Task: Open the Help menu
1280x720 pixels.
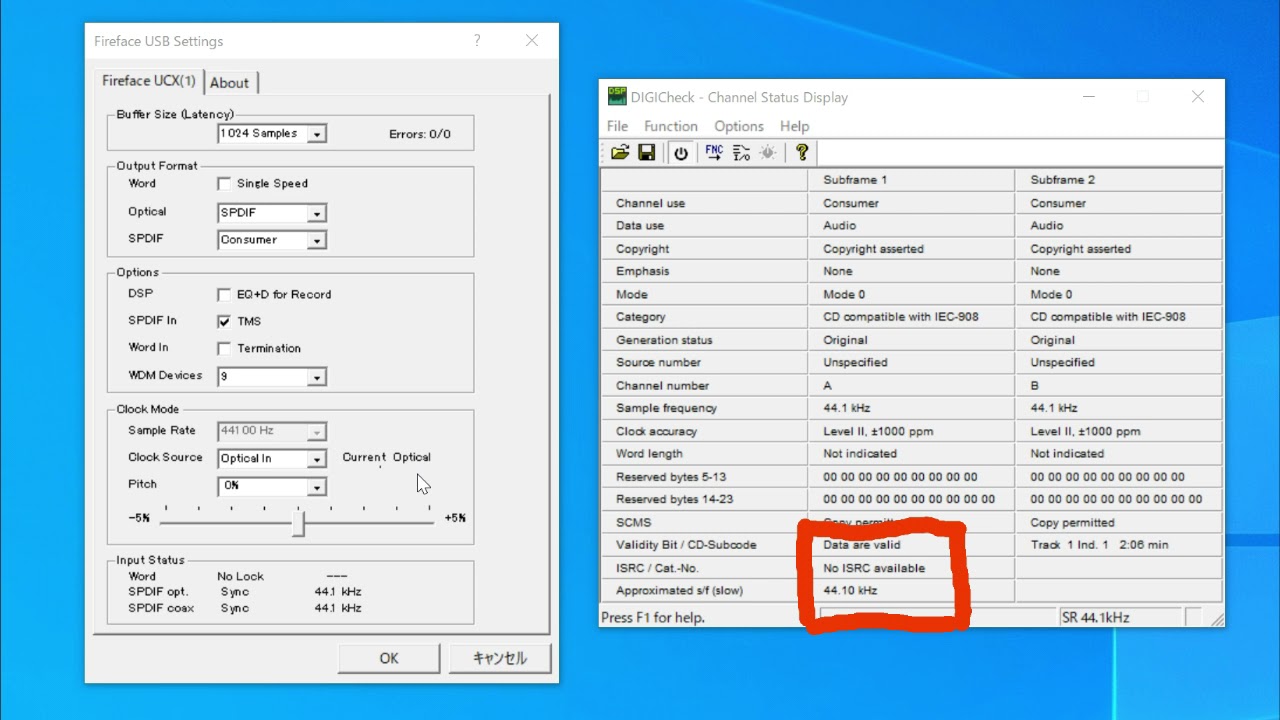Action: click(794, 126)
